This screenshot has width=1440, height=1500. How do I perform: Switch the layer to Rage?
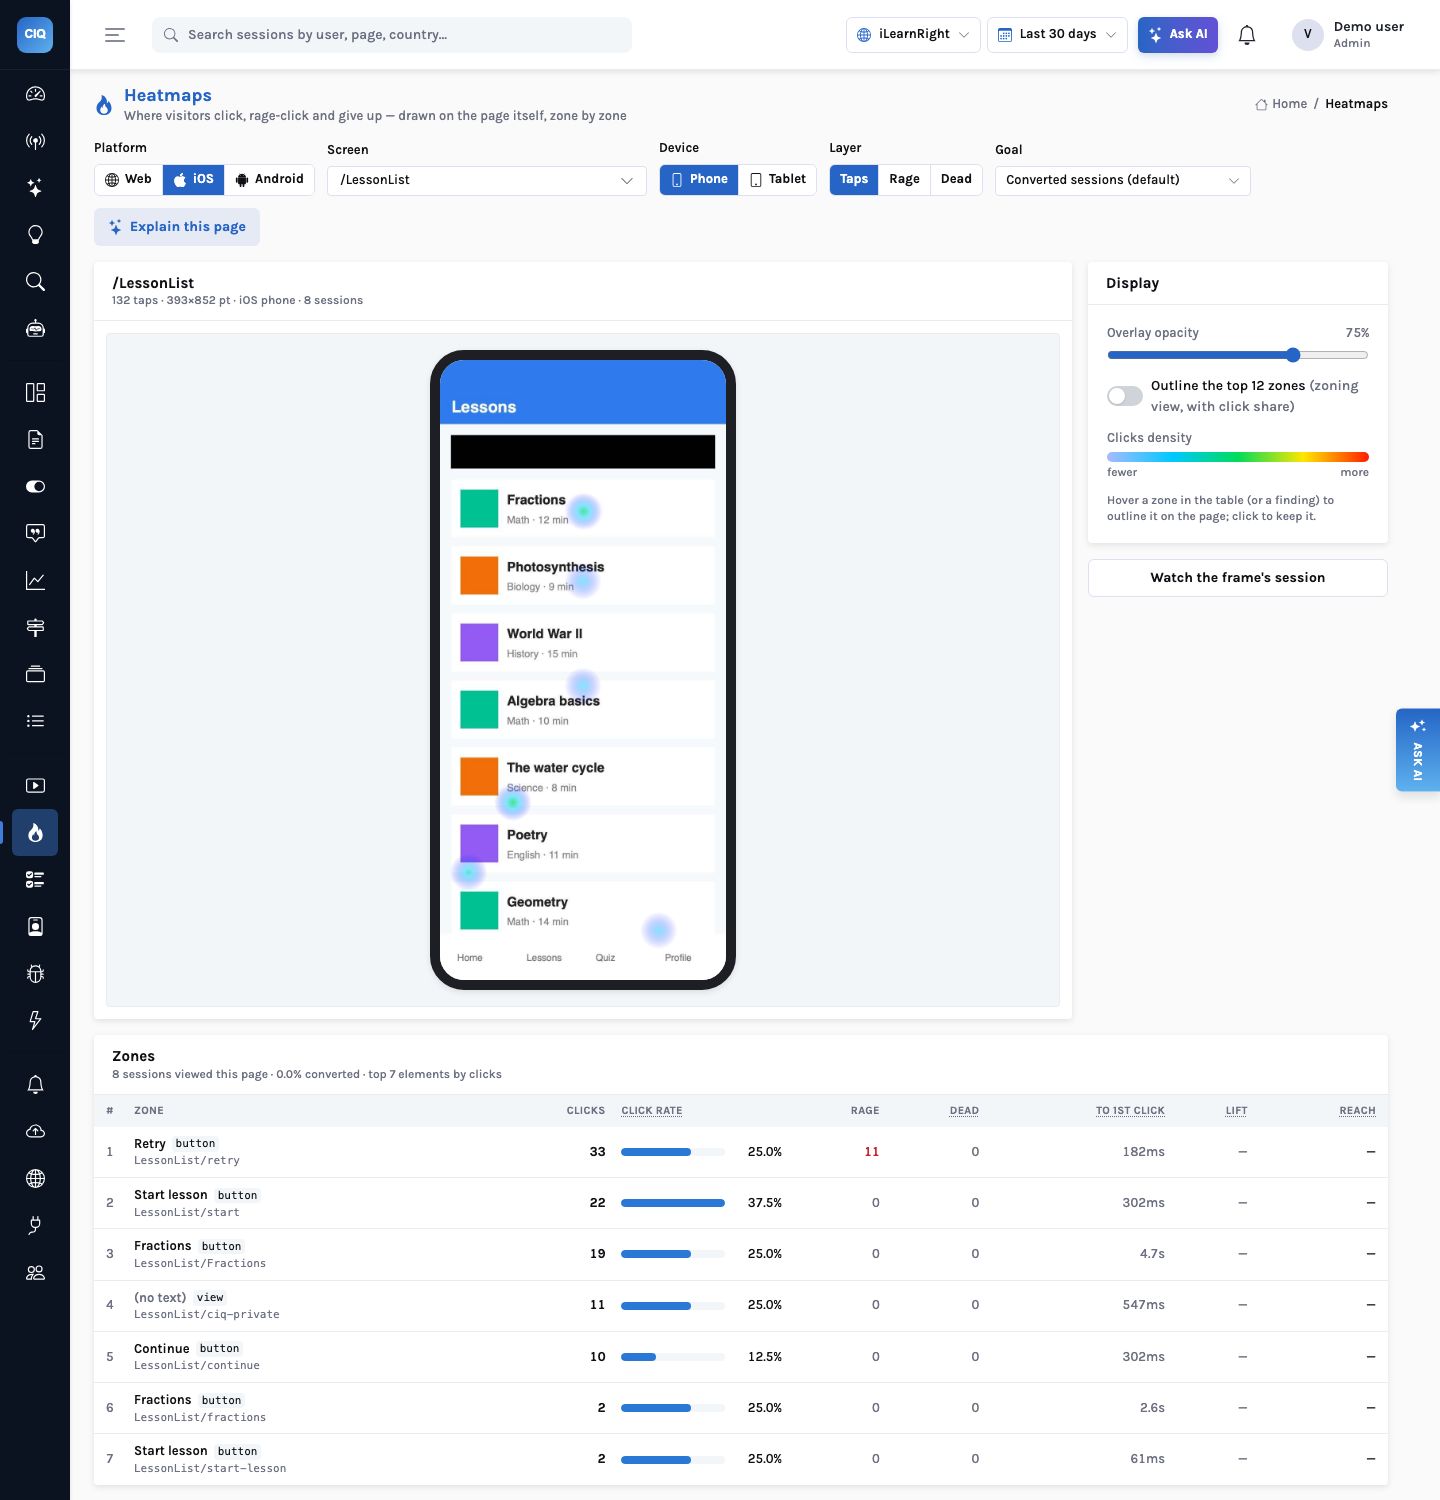pos(904,180)
